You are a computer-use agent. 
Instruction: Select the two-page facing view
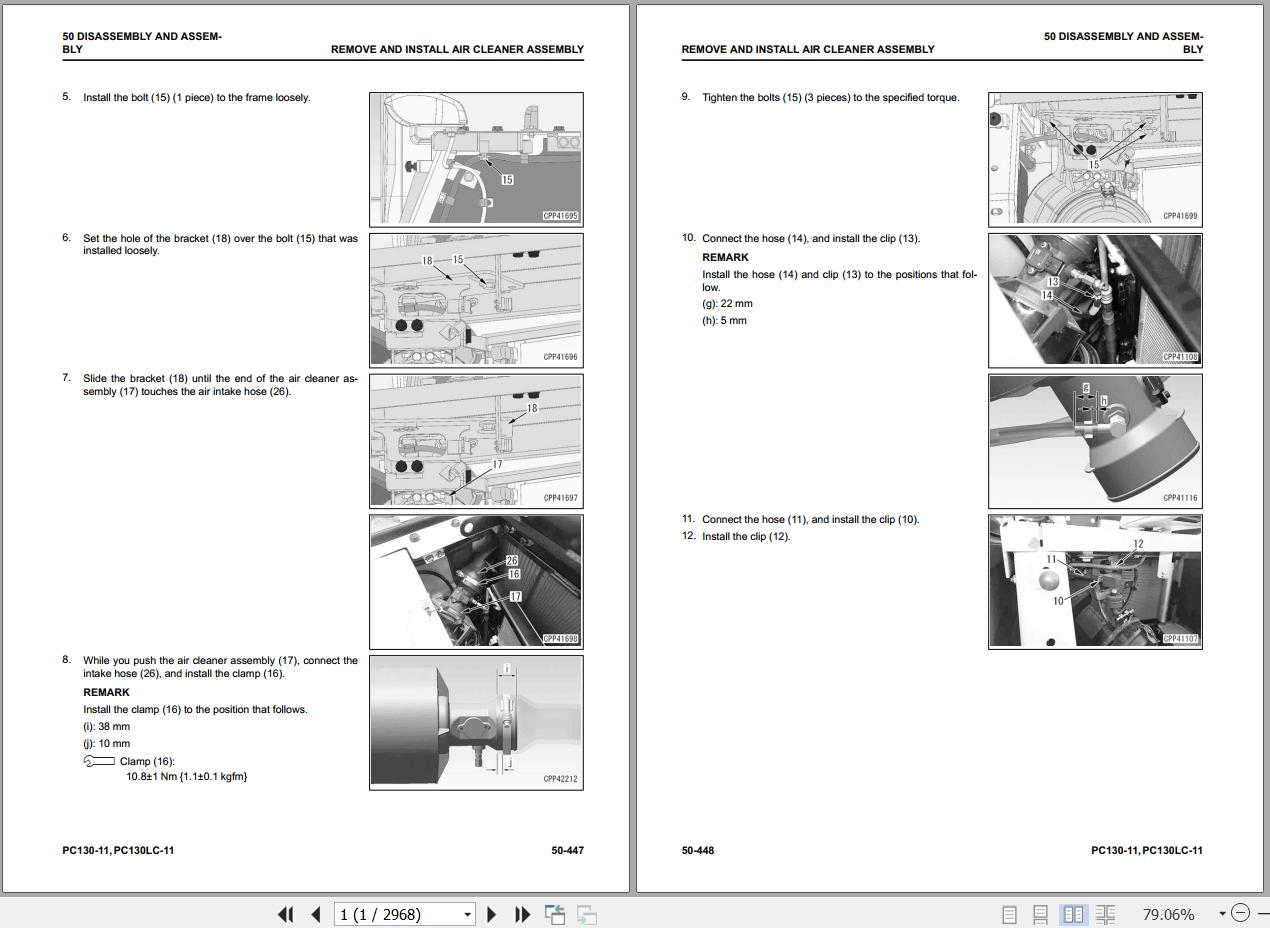click(1073, 914)
